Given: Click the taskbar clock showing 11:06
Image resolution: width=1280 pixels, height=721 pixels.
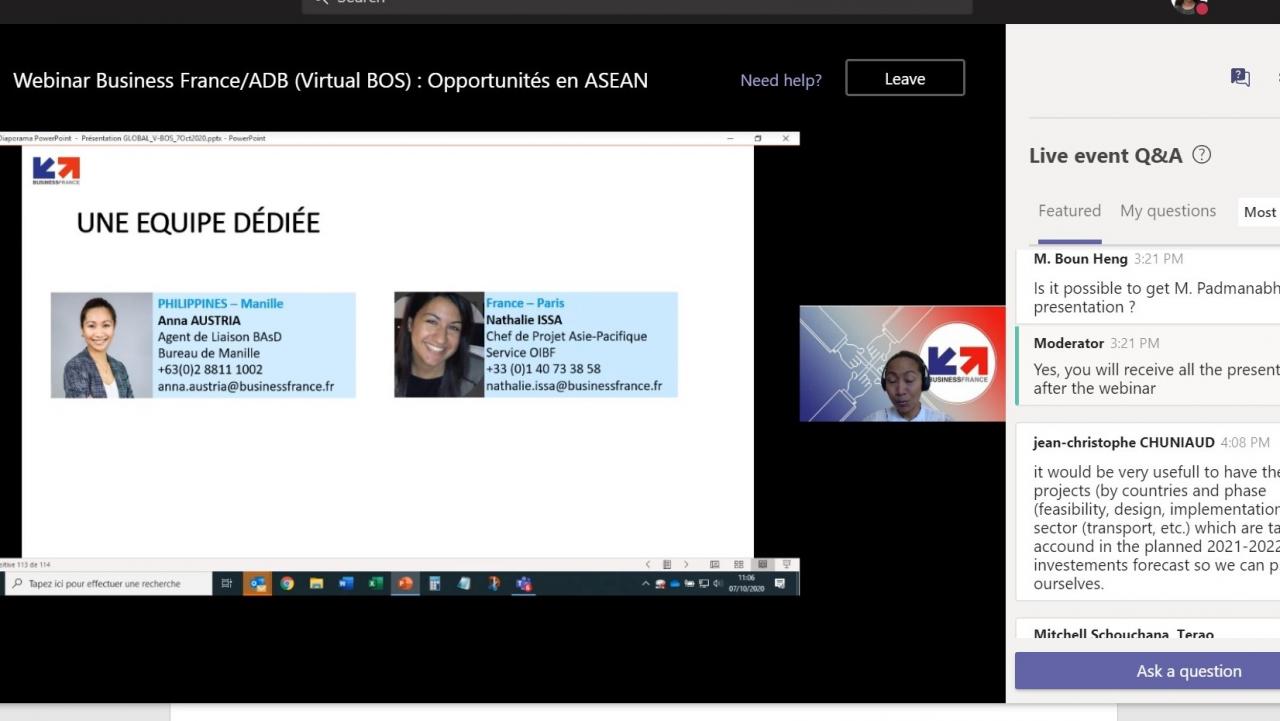Looking at the screenshot, I should coord(747,583).
